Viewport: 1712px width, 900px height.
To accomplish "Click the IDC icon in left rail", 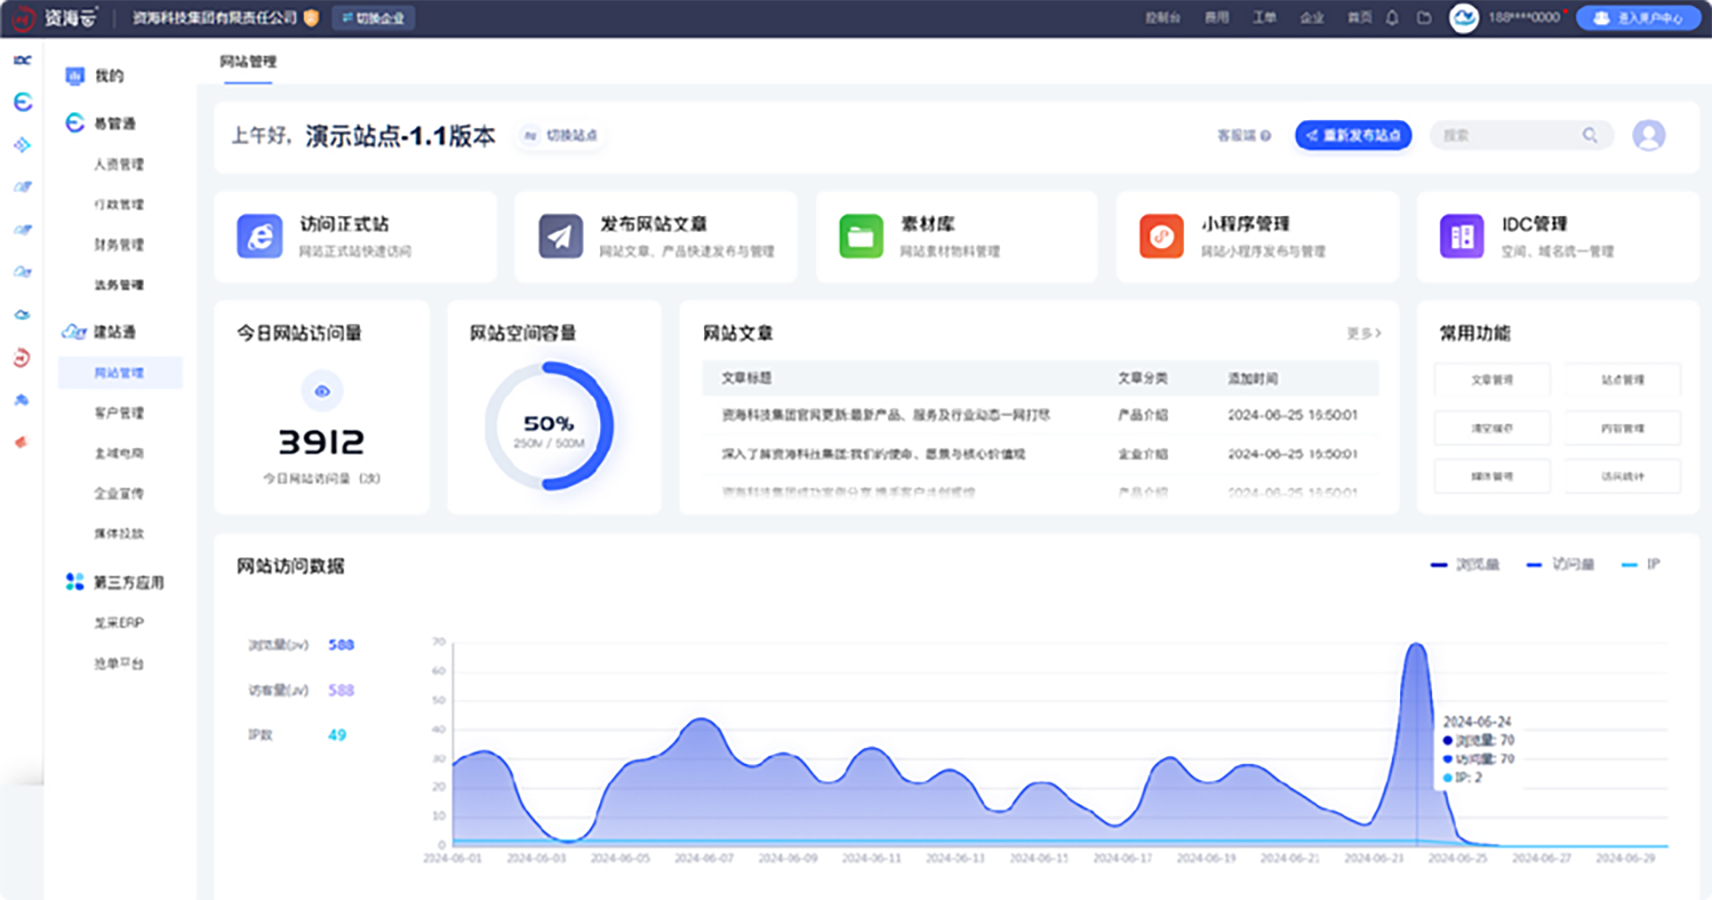I will click(22, 60).
